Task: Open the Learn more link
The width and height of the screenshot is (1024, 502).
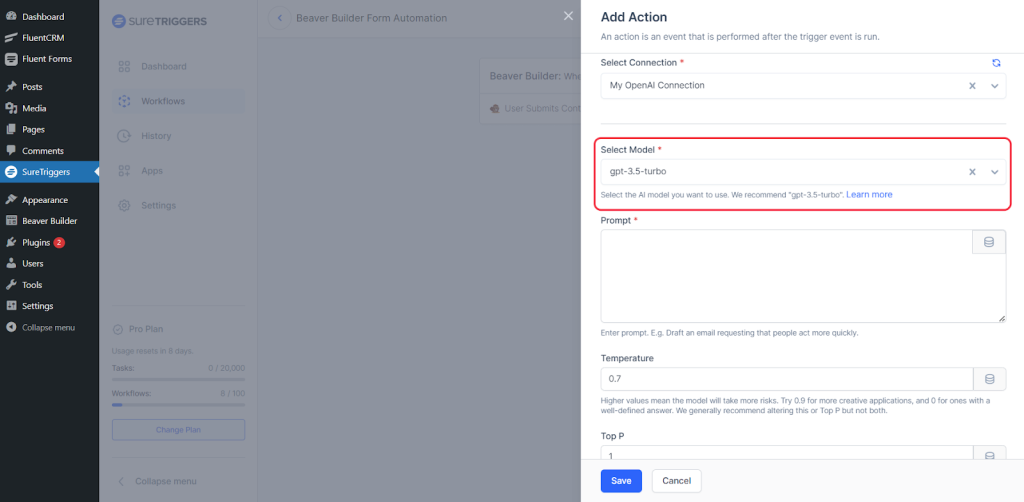Action: 869,194
